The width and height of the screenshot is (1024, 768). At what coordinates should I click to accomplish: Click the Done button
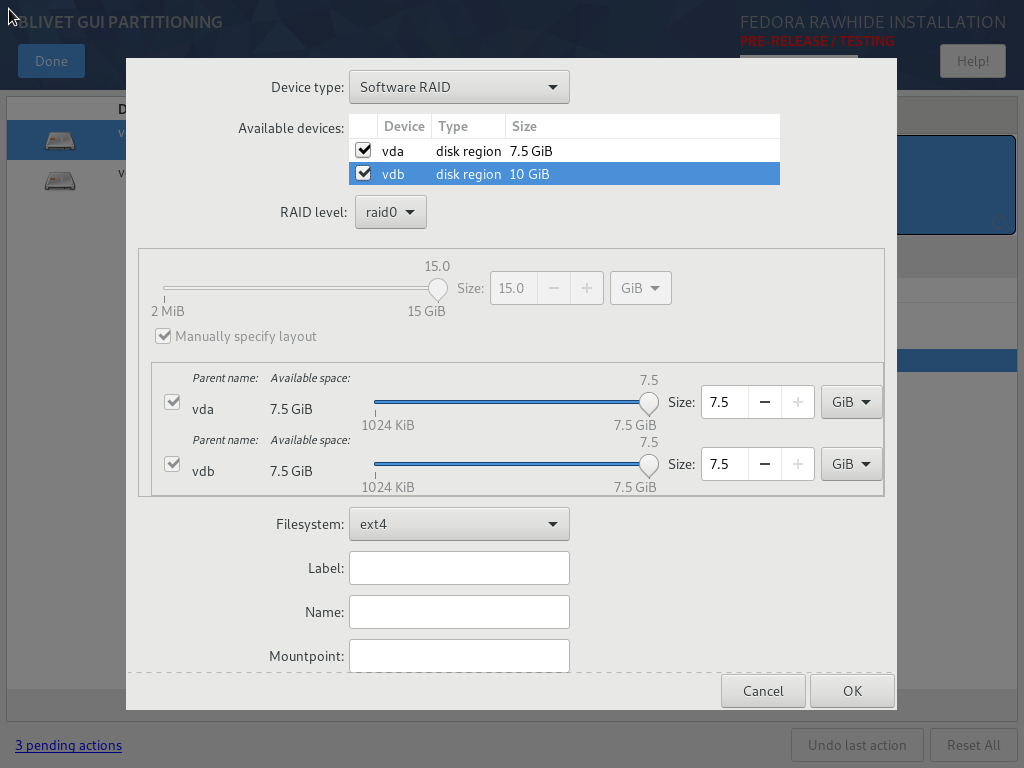click(x=52, y=61)
